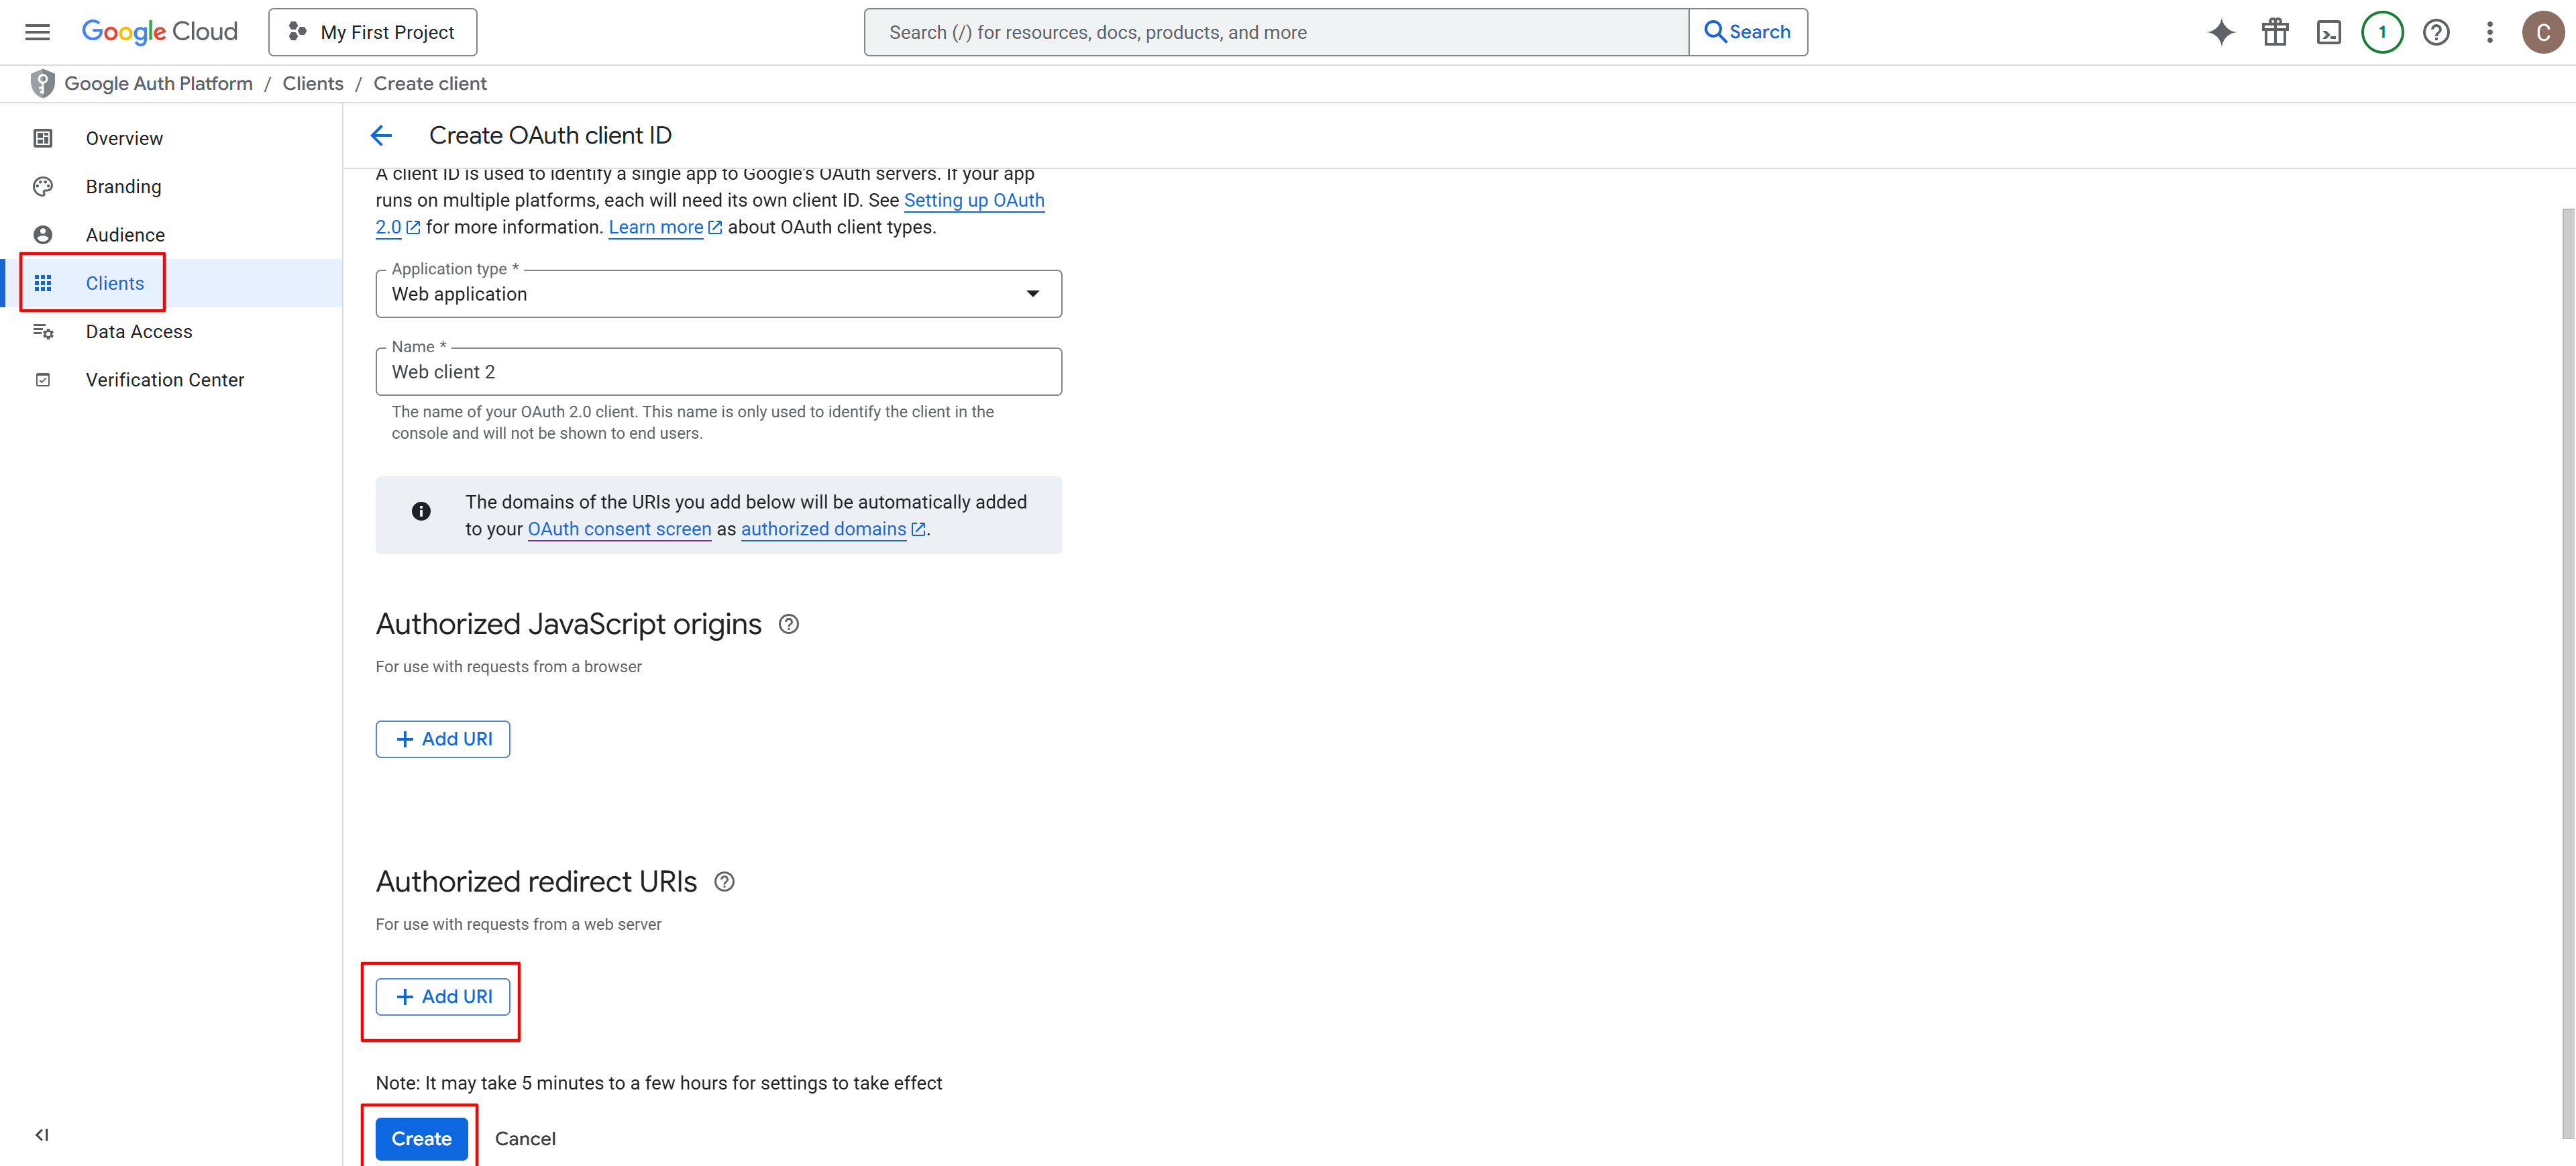The image size is (2576, 1166).
Task: Open the help question mark icon
Action: (x=2435, y=32)
